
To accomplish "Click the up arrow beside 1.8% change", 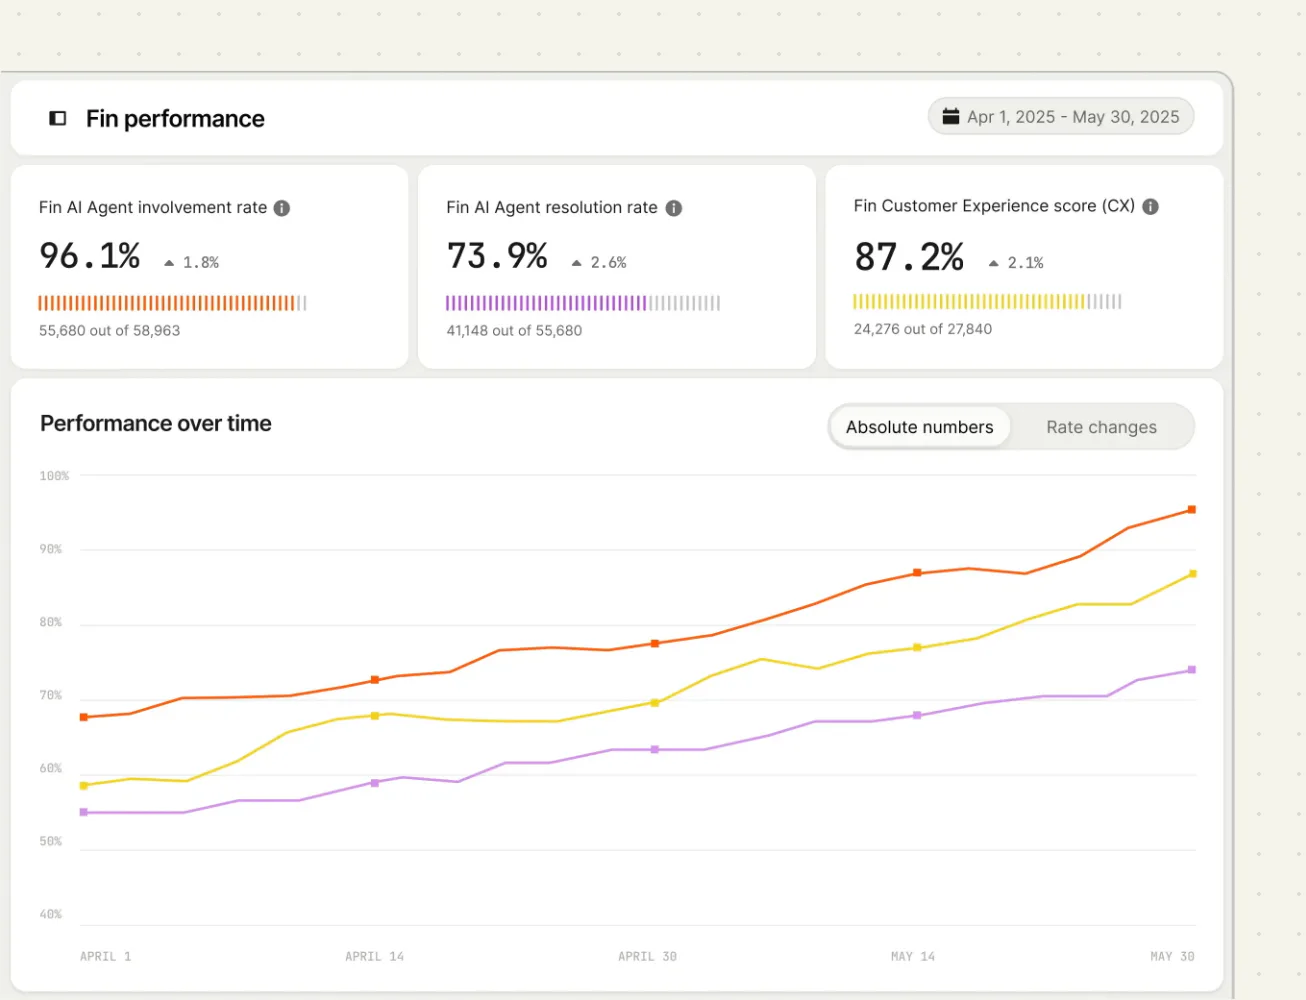I will (169, 263).
